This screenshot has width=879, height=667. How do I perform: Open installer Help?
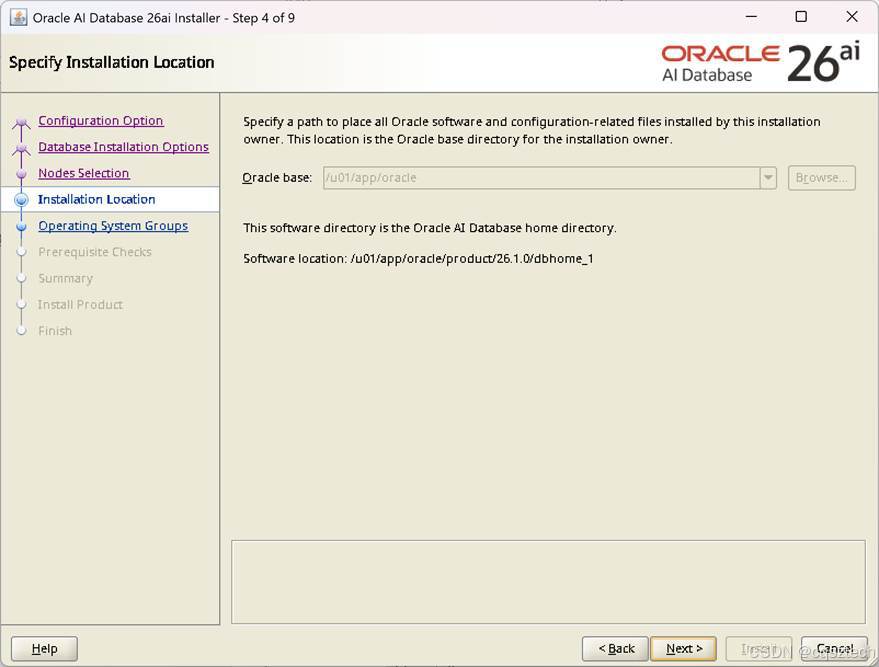[44, 649]
